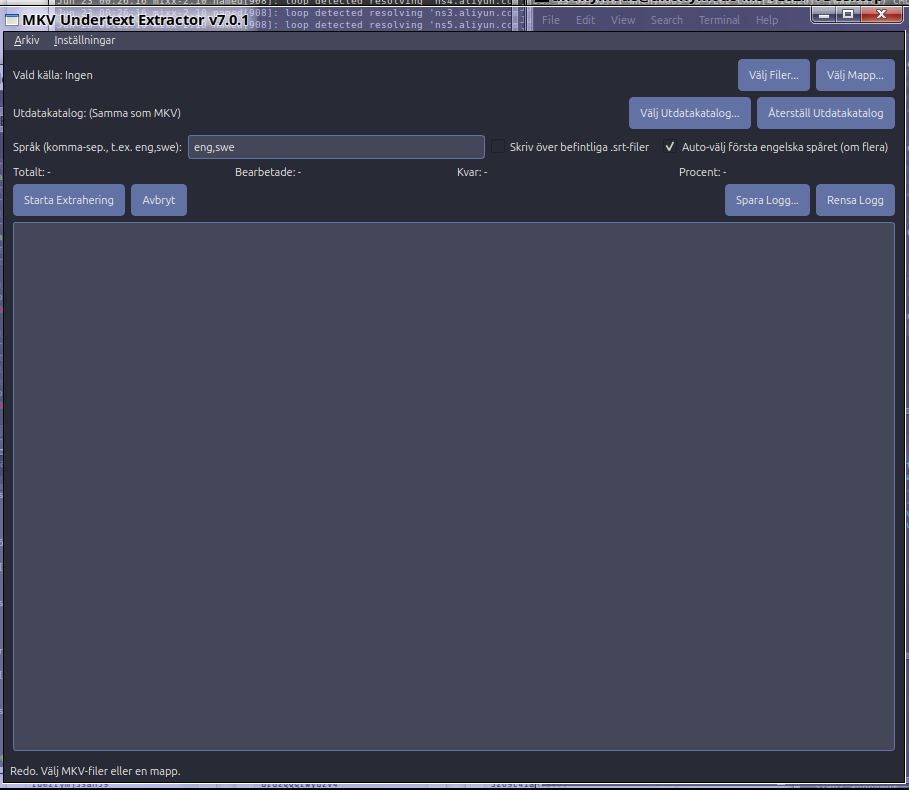The width and height of the screenshot is (909, 790).
Task: Enable Skriv över befintliga .srt-filer
Action: click(x=499, y=146)
